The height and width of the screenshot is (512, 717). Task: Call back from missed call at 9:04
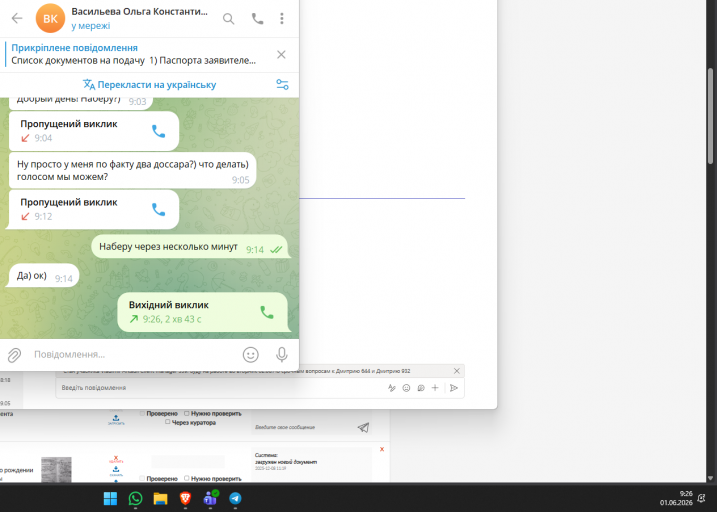158,132
